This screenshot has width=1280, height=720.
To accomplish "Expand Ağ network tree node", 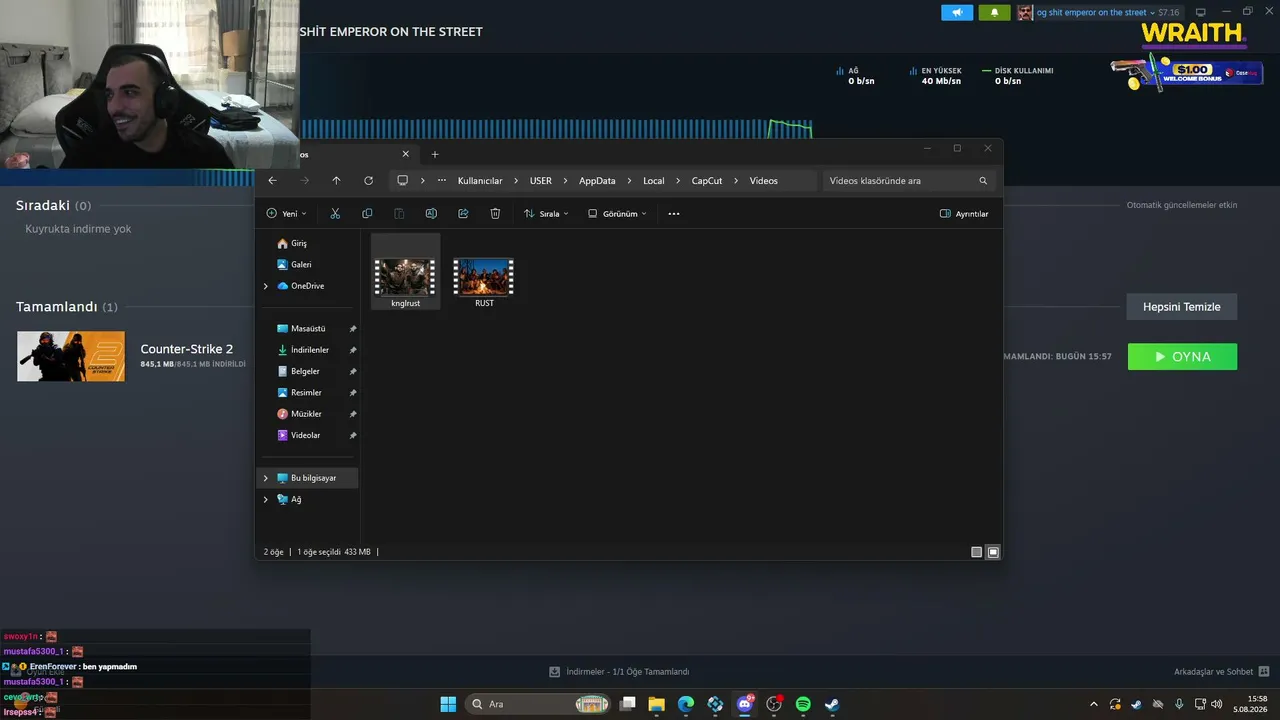I will [266, 500].
